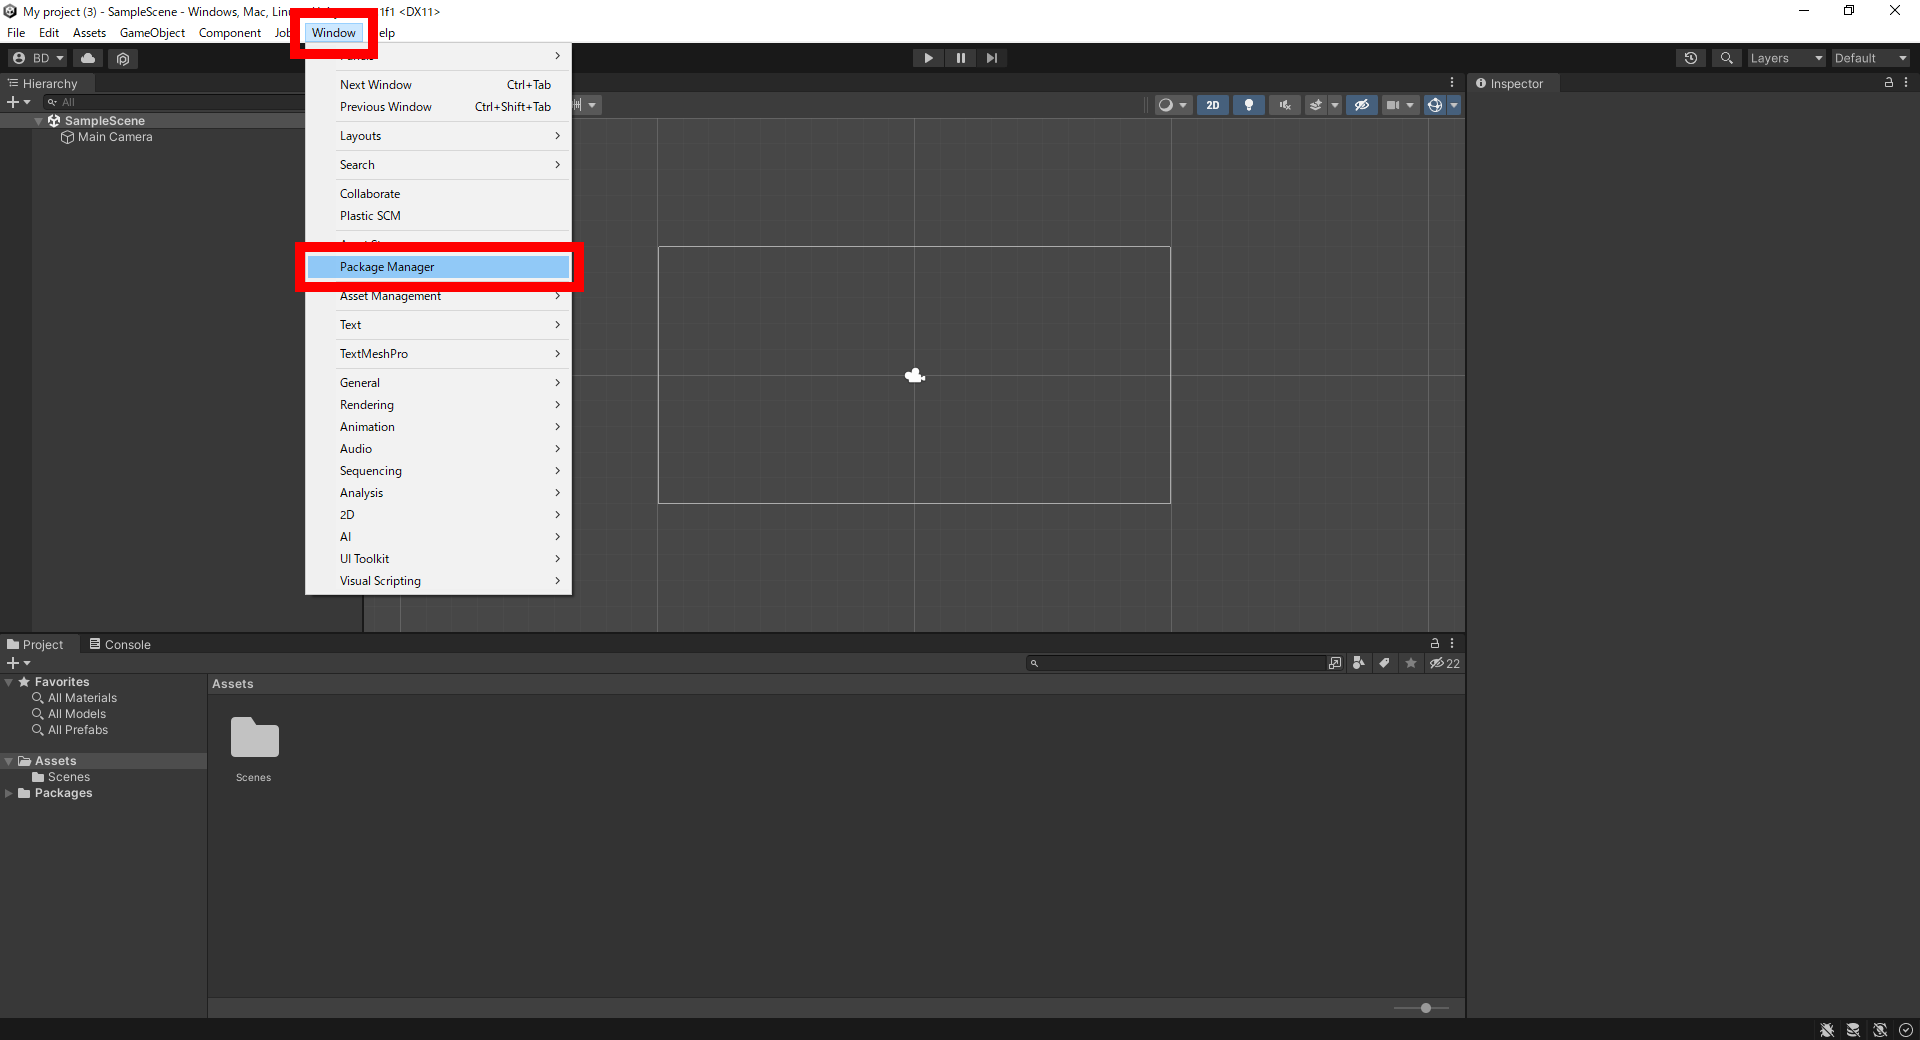Toggle scene lighting with the bulb icon
The width and height of the screenshot is (1920, 1040).
1248,105
